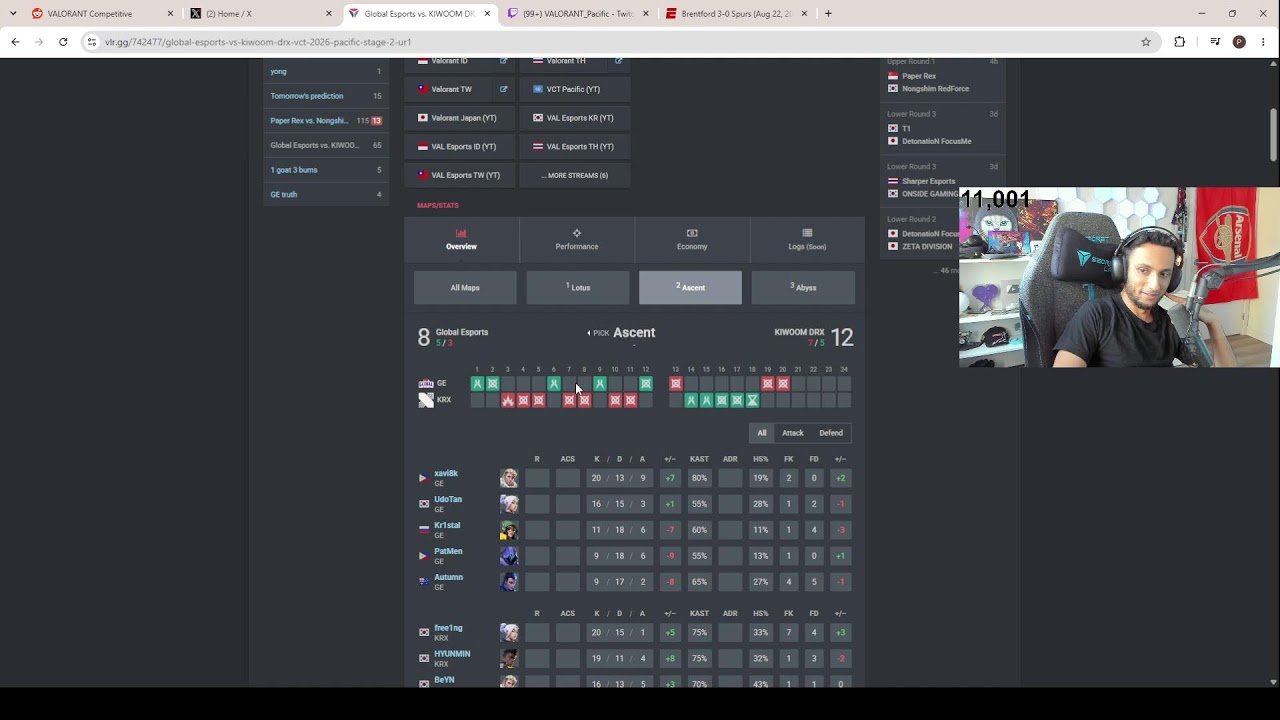Open the '1 goat 3 bums' thread

(326, 170)
